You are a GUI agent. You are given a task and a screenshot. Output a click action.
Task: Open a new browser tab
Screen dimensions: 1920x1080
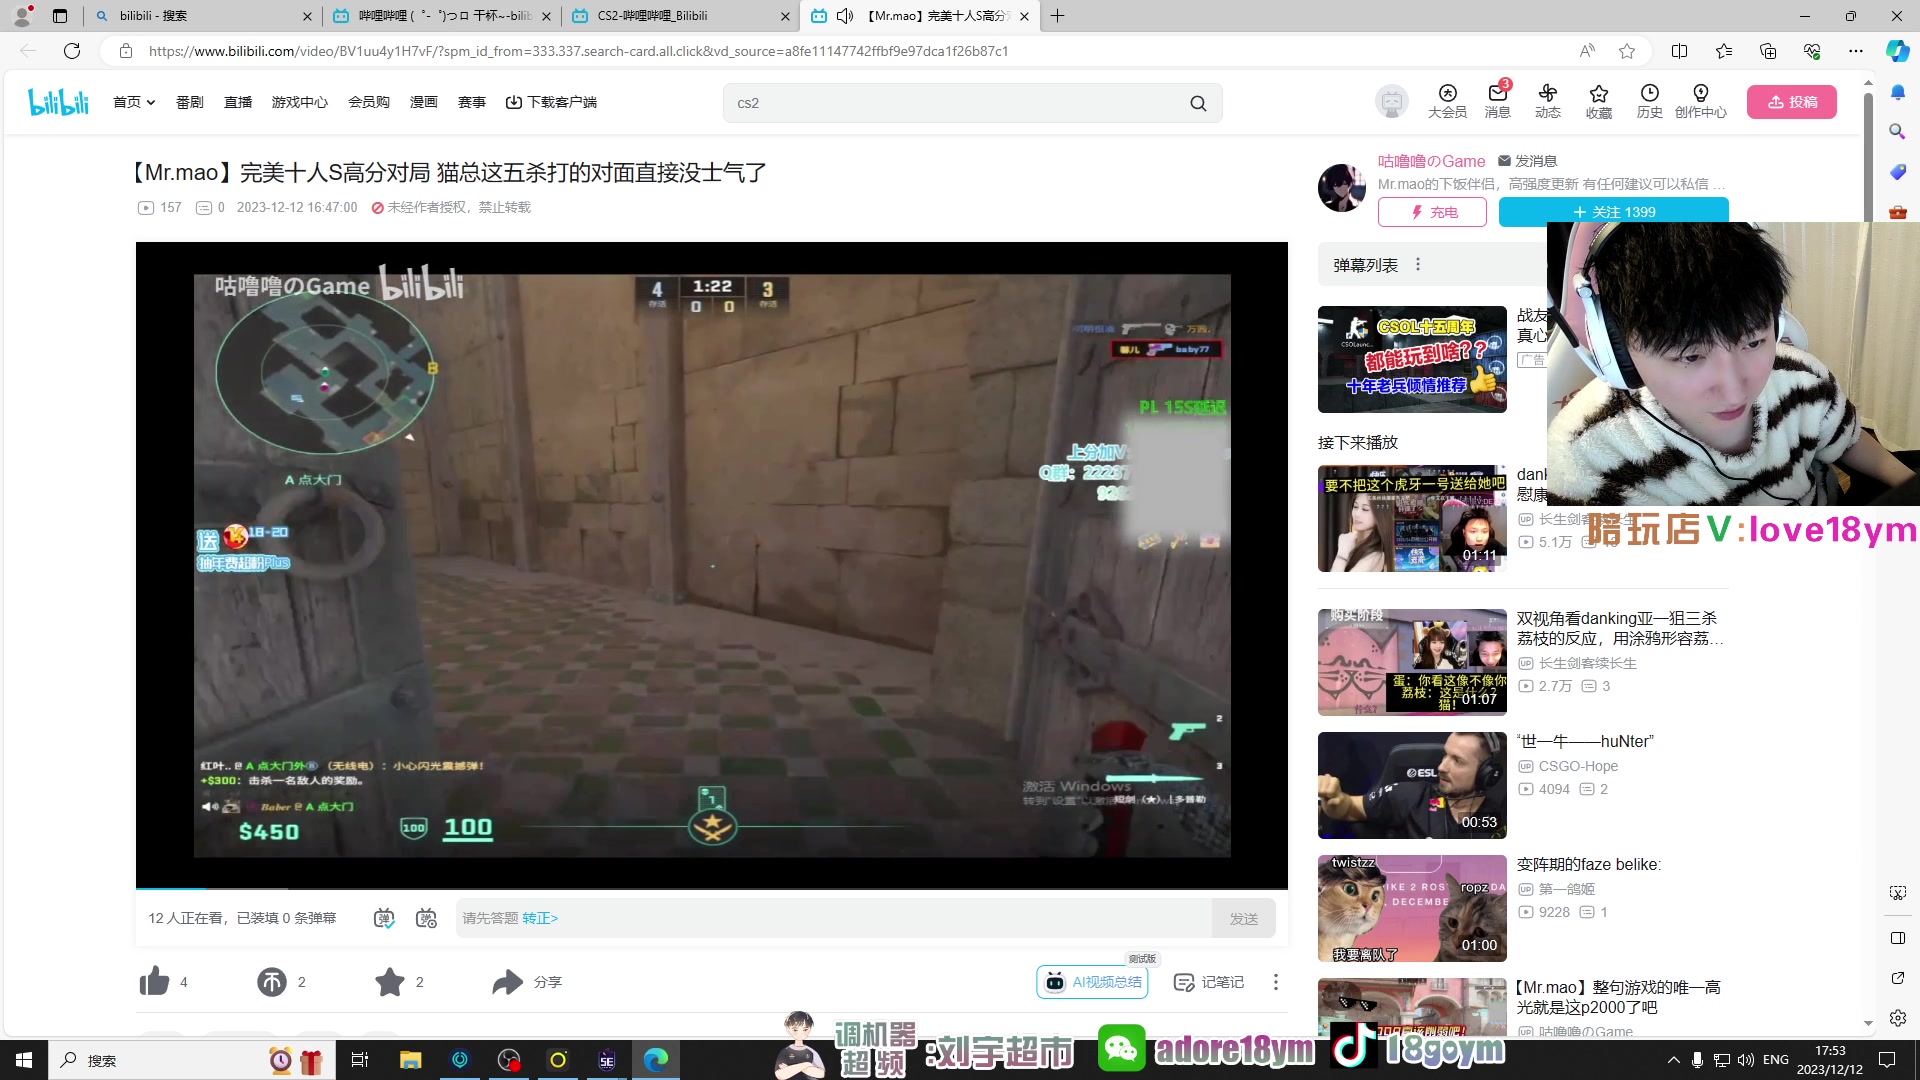pyautogui.click(x=1057, y=16)
